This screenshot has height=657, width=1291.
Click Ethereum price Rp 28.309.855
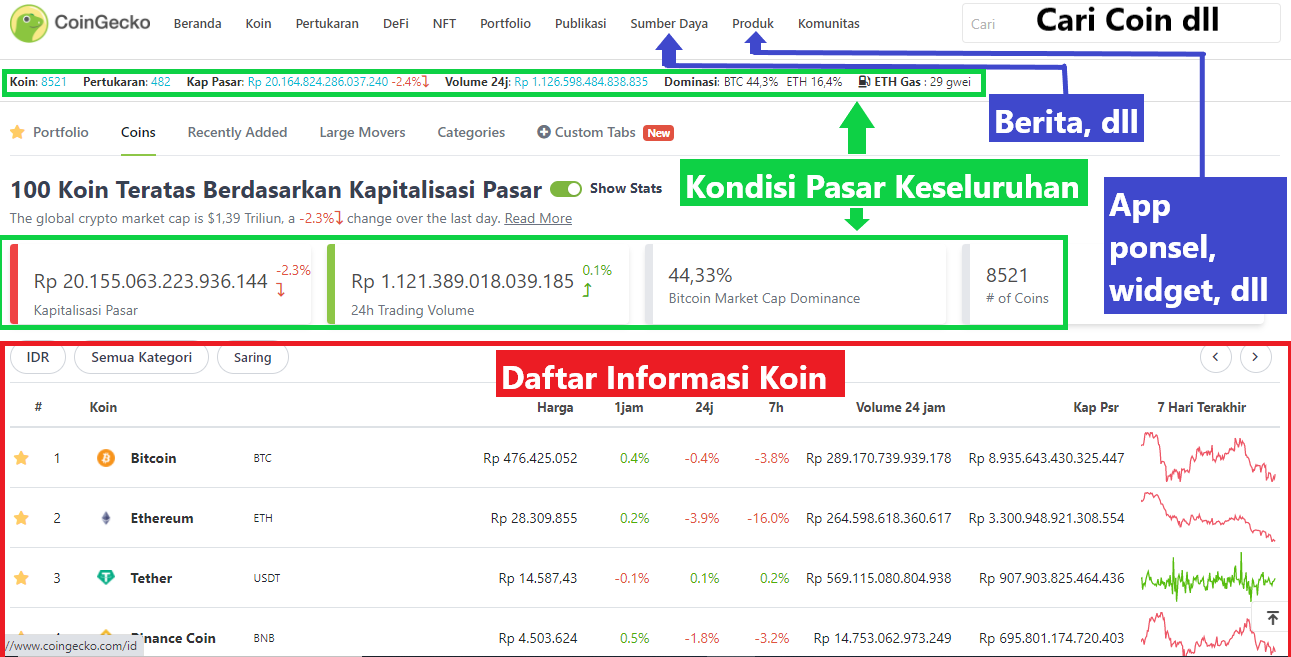click(x=534, y=518)
